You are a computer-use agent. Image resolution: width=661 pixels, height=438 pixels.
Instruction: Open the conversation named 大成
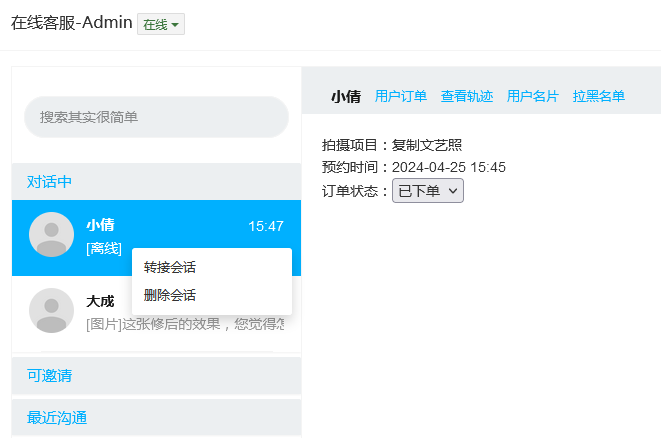click(x=100, y=301)
